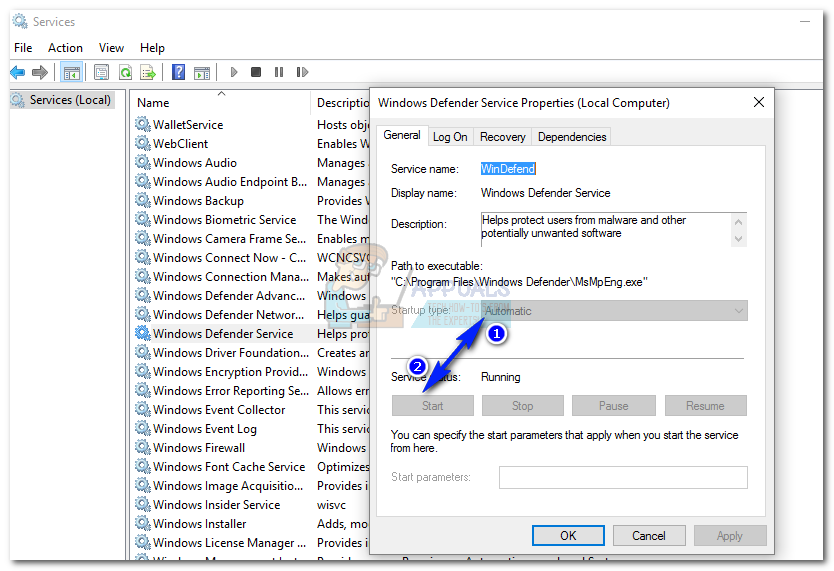Click the description box scroll down arrow
Screen dimensions: 834x571
738,239
